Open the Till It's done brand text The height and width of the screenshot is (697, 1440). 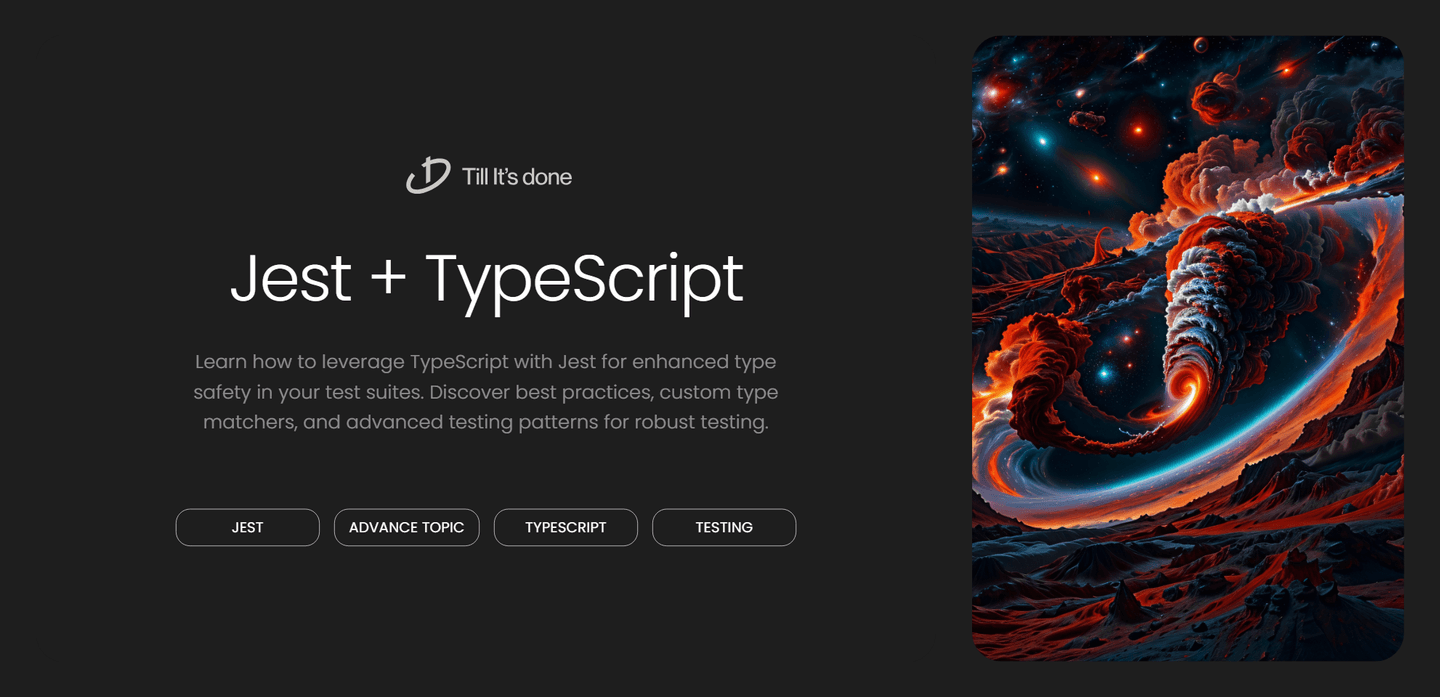(x=517, y=177)
